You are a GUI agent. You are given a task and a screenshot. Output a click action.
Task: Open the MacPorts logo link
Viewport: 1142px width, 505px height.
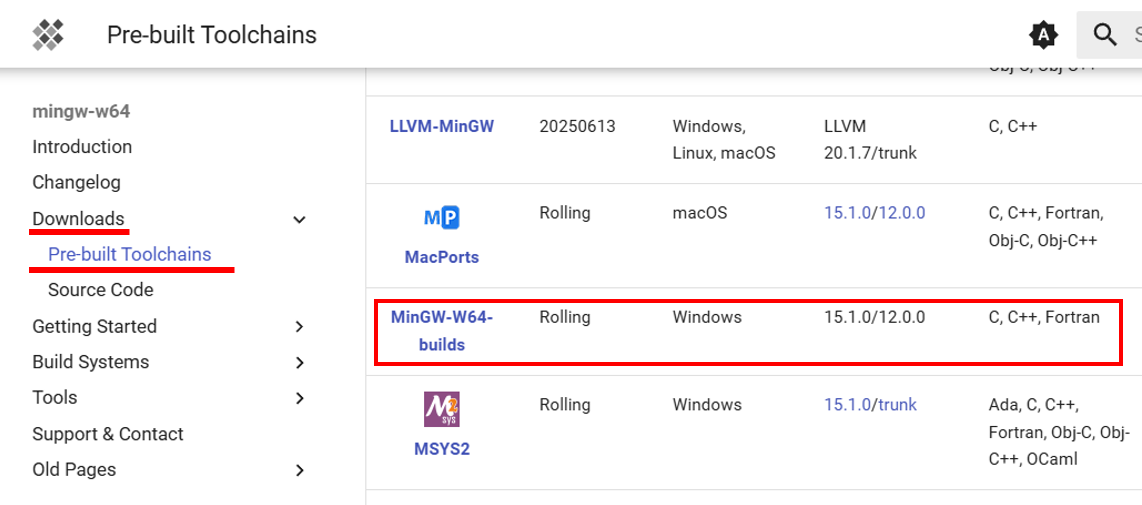[441, 217]
